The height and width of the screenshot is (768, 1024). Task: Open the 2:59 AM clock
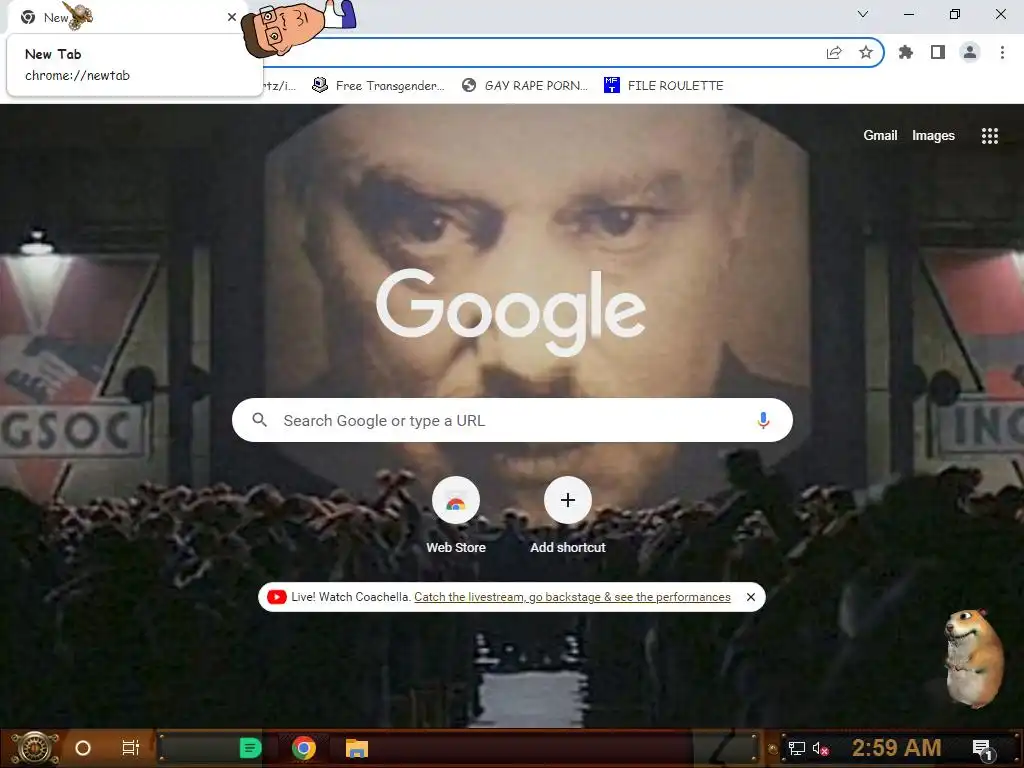tap(896, 747)
